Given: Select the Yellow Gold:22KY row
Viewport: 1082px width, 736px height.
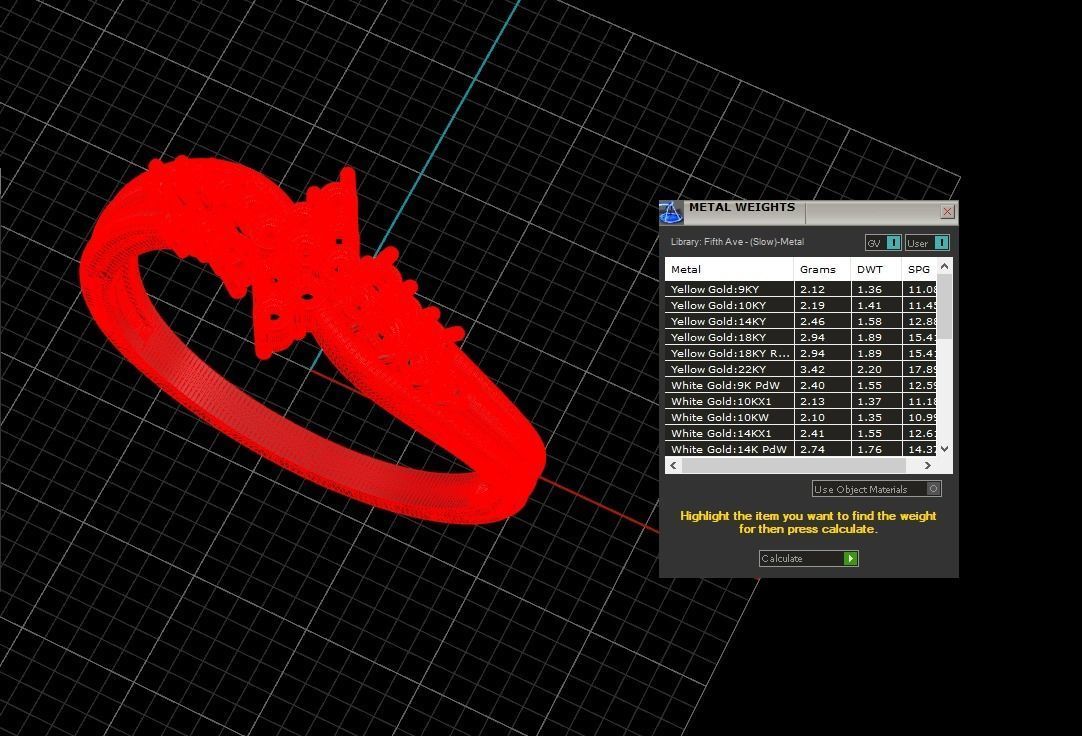Looking at the screenshot, I should pos(801,369).
